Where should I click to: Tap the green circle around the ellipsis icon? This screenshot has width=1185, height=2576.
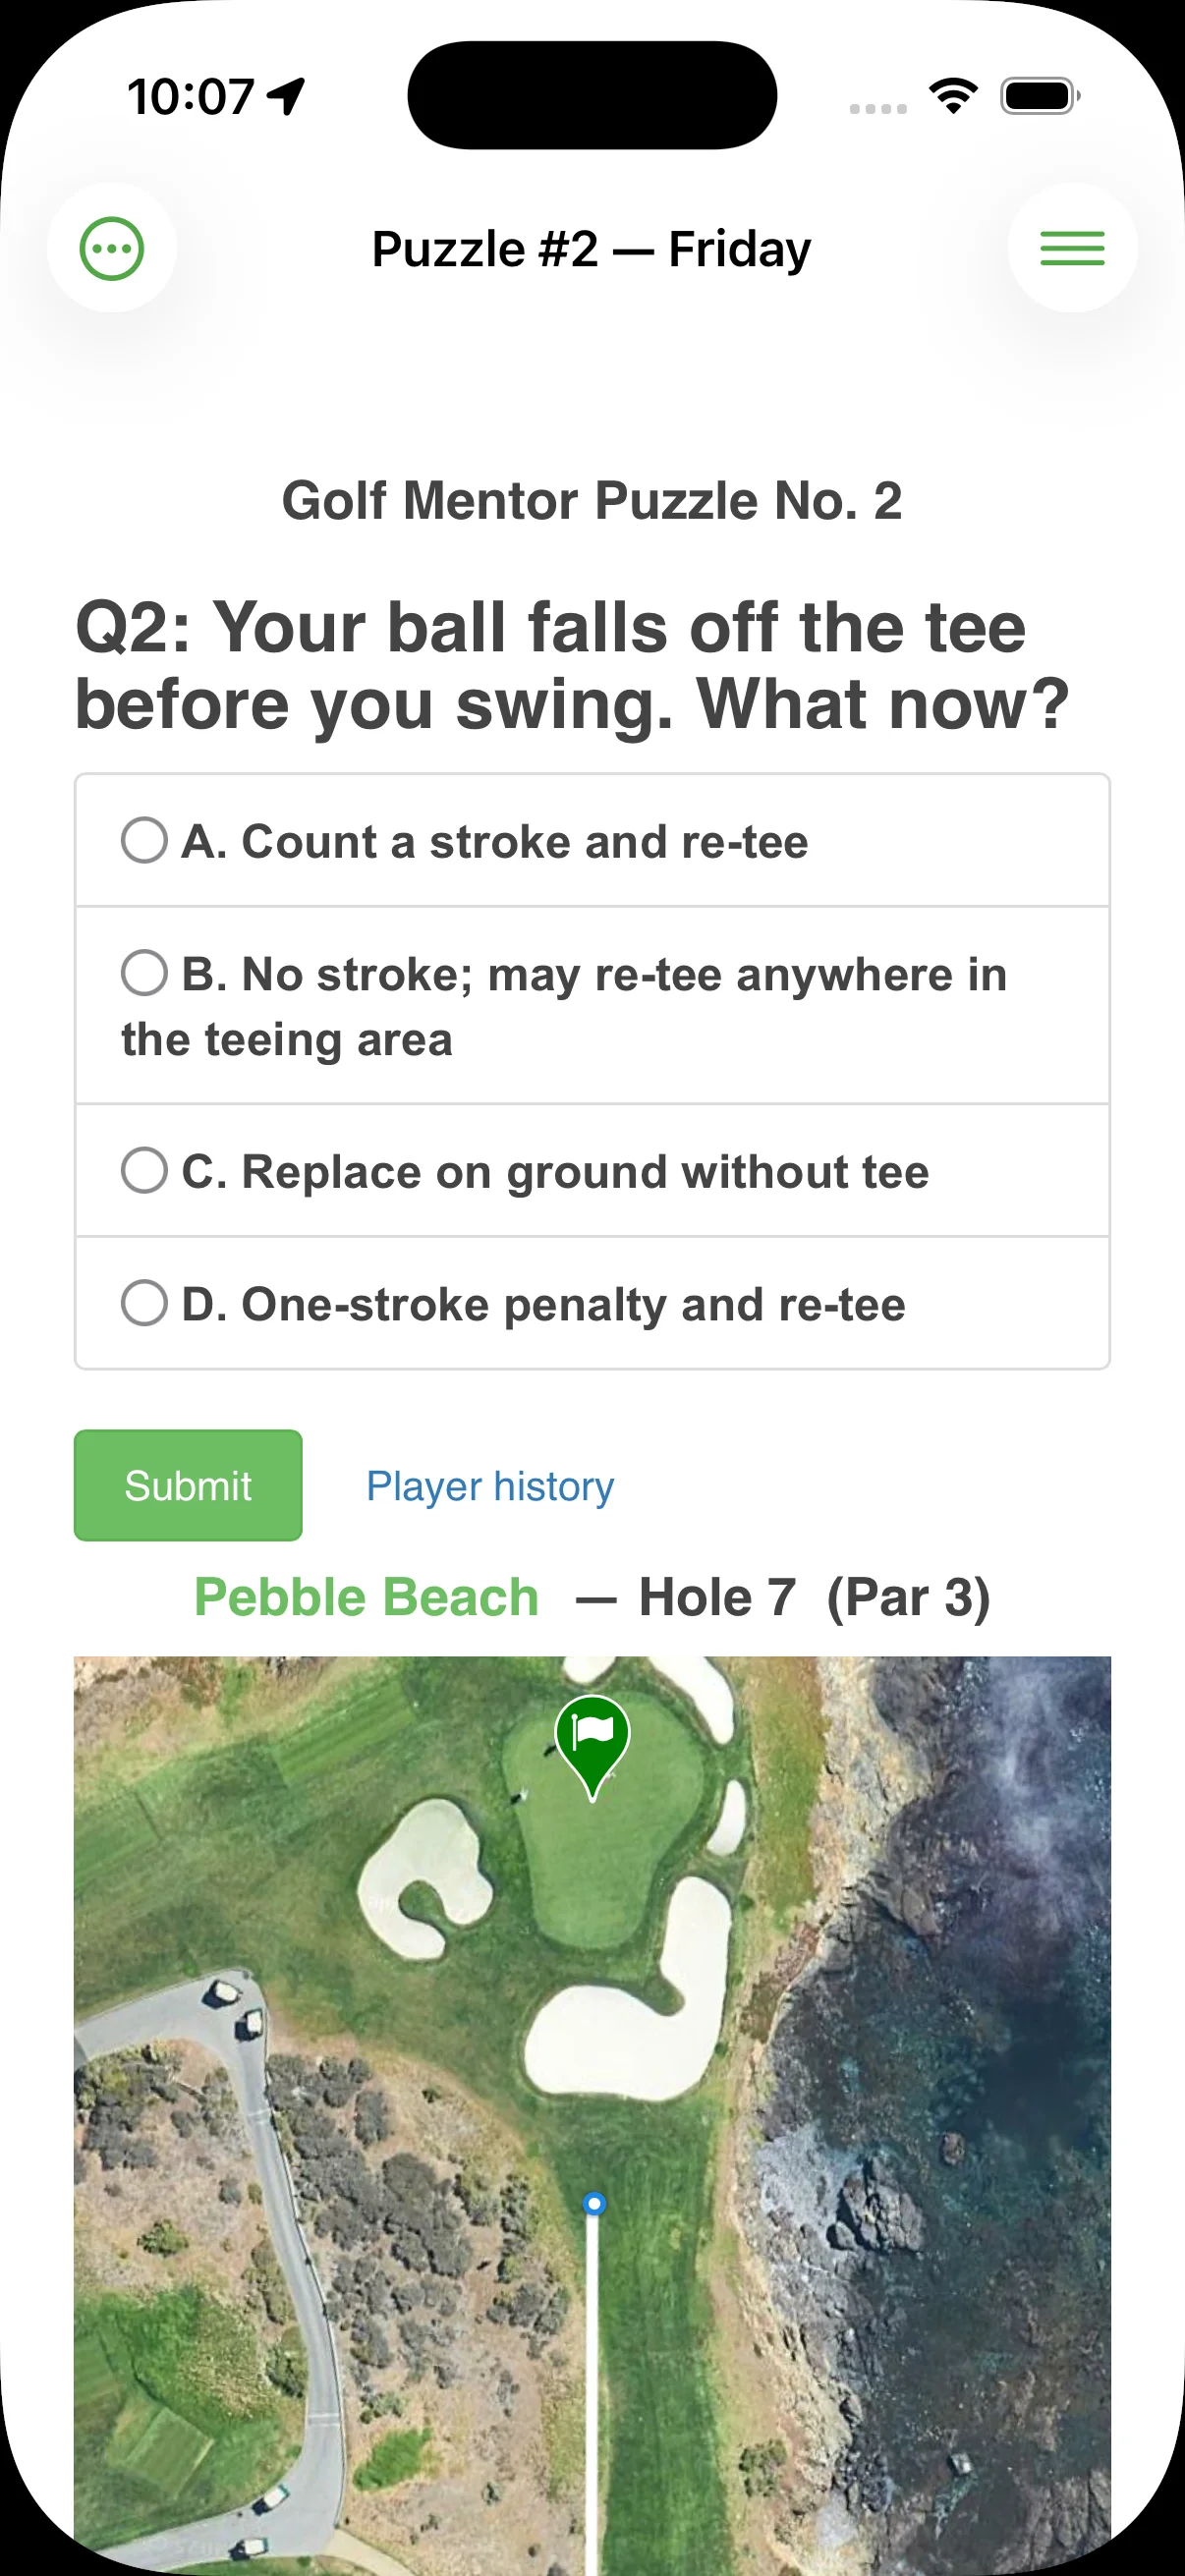coord(112,248)
